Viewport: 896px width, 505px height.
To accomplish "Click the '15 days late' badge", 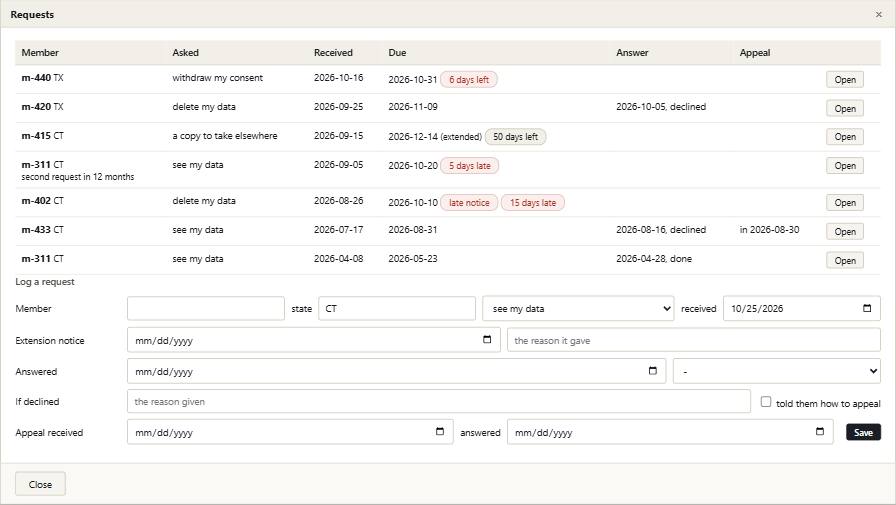I will coord(533,203).
